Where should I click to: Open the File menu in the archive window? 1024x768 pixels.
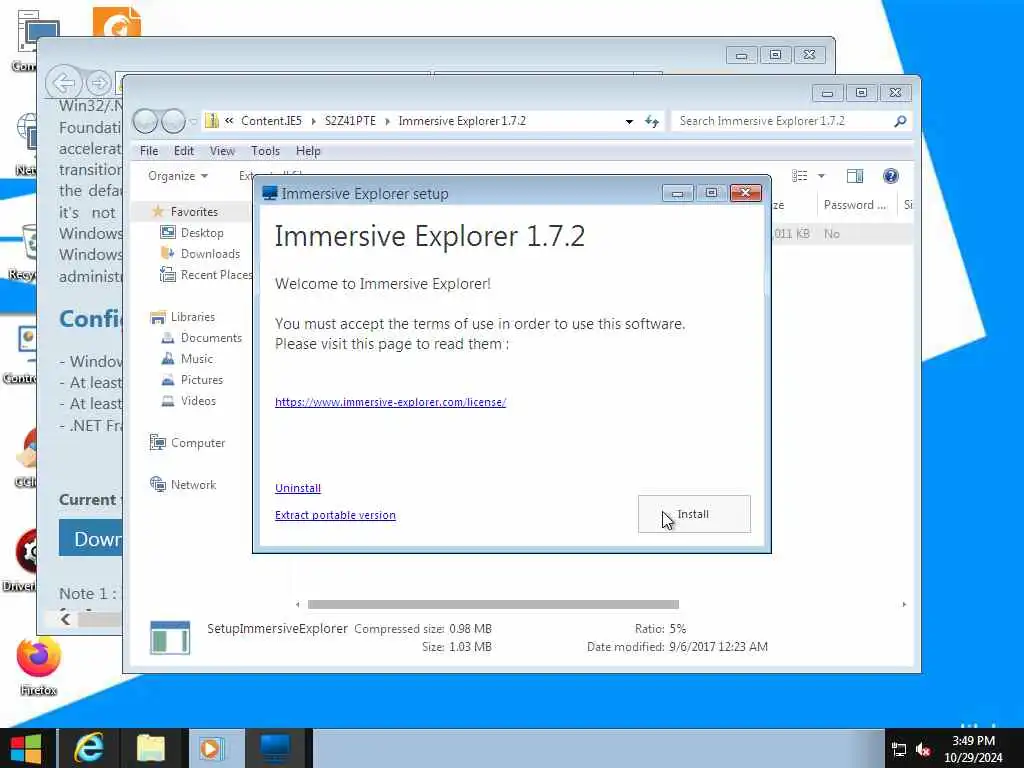point(149,151)
